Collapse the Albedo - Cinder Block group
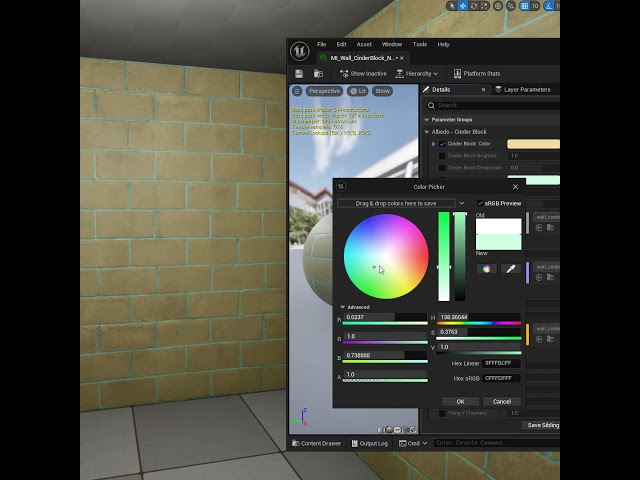Viewport: 640px width, 480px height. tap(427, 132)
